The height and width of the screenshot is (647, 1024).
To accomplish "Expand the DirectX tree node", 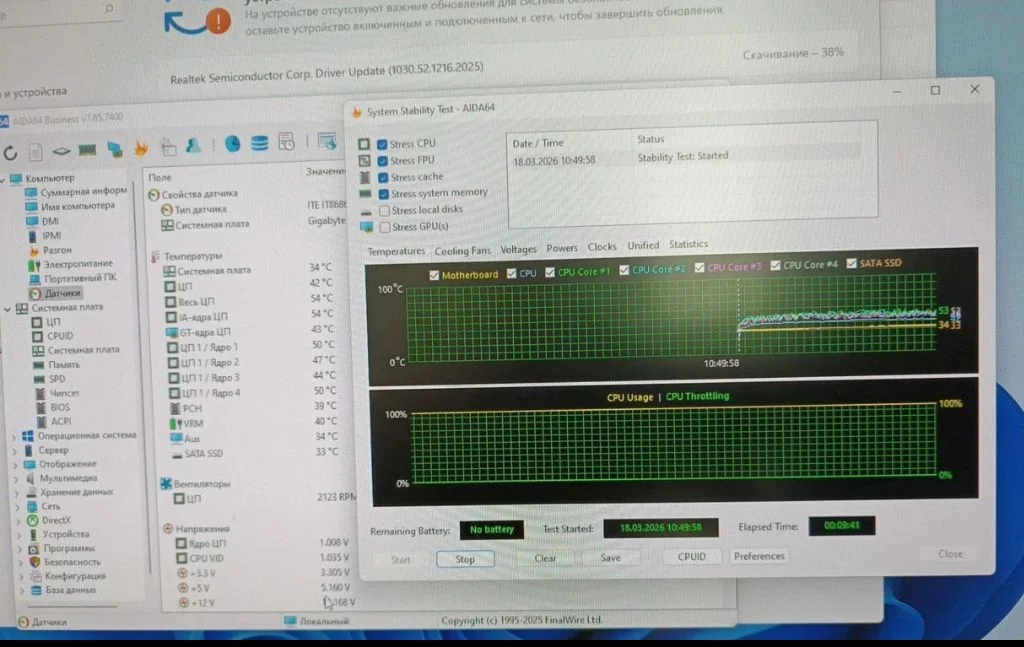I will (18, 521).
